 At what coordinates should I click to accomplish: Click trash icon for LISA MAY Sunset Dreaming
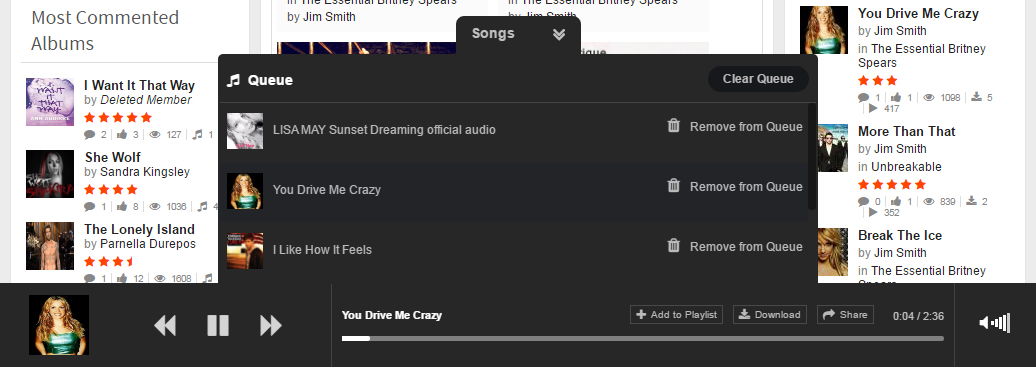point(673,126)
